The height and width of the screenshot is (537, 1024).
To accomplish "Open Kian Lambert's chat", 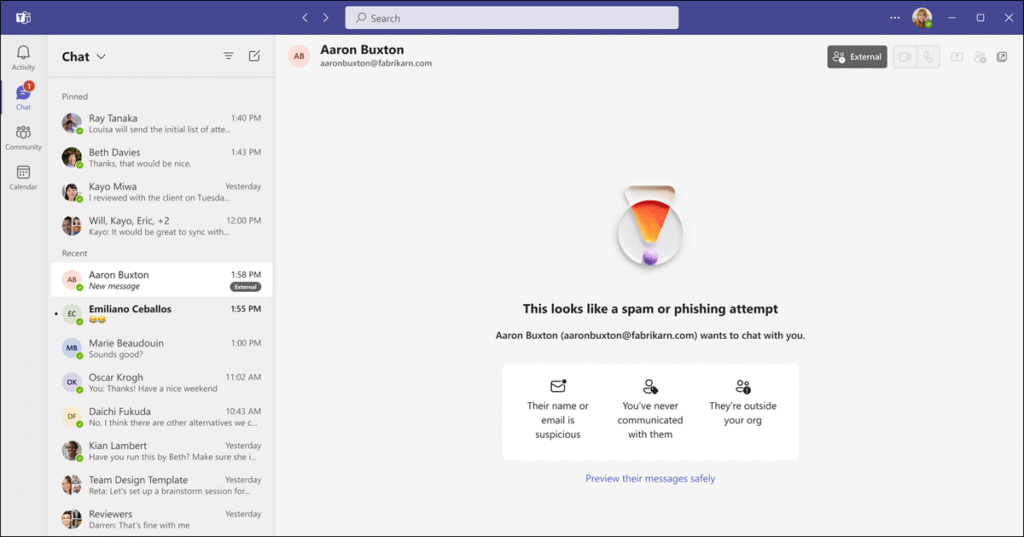I will (x=161, y=450).
